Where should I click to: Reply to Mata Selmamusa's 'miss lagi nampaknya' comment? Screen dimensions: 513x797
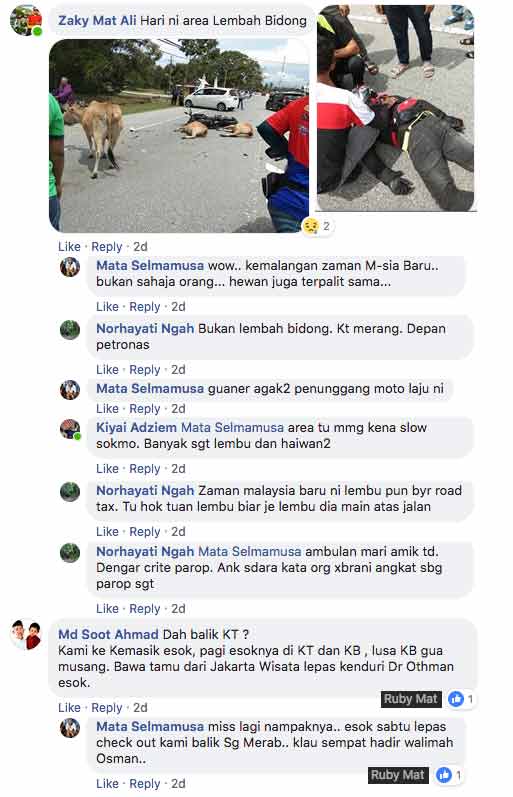click(x=145, y=784)
